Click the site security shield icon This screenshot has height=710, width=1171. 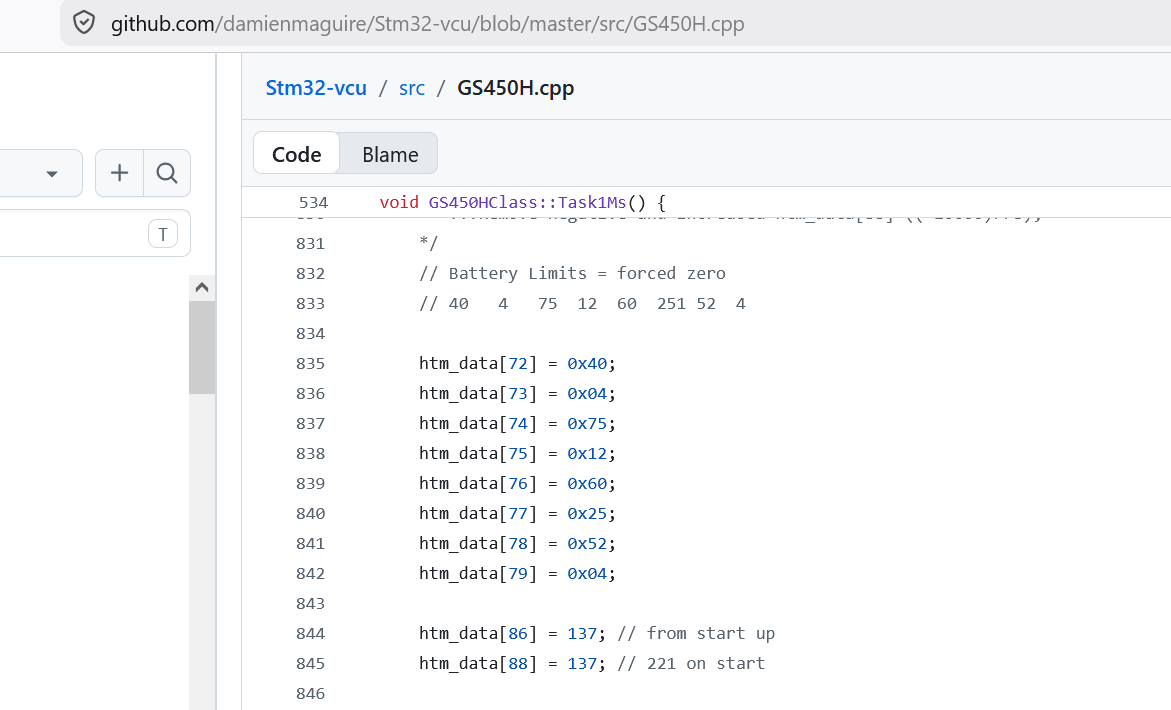(x=85, y=23)
